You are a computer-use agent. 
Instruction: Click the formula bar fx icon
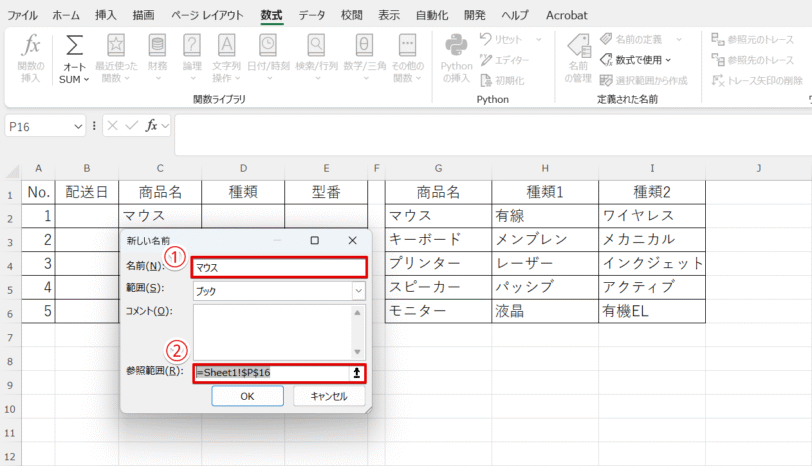(x=151, y=126)
